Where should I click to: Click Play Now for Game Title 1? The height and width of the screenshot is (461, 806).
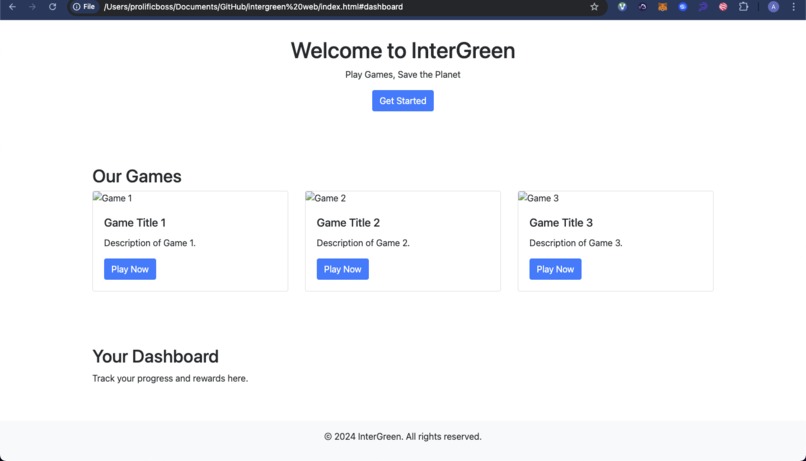point(130,269)
